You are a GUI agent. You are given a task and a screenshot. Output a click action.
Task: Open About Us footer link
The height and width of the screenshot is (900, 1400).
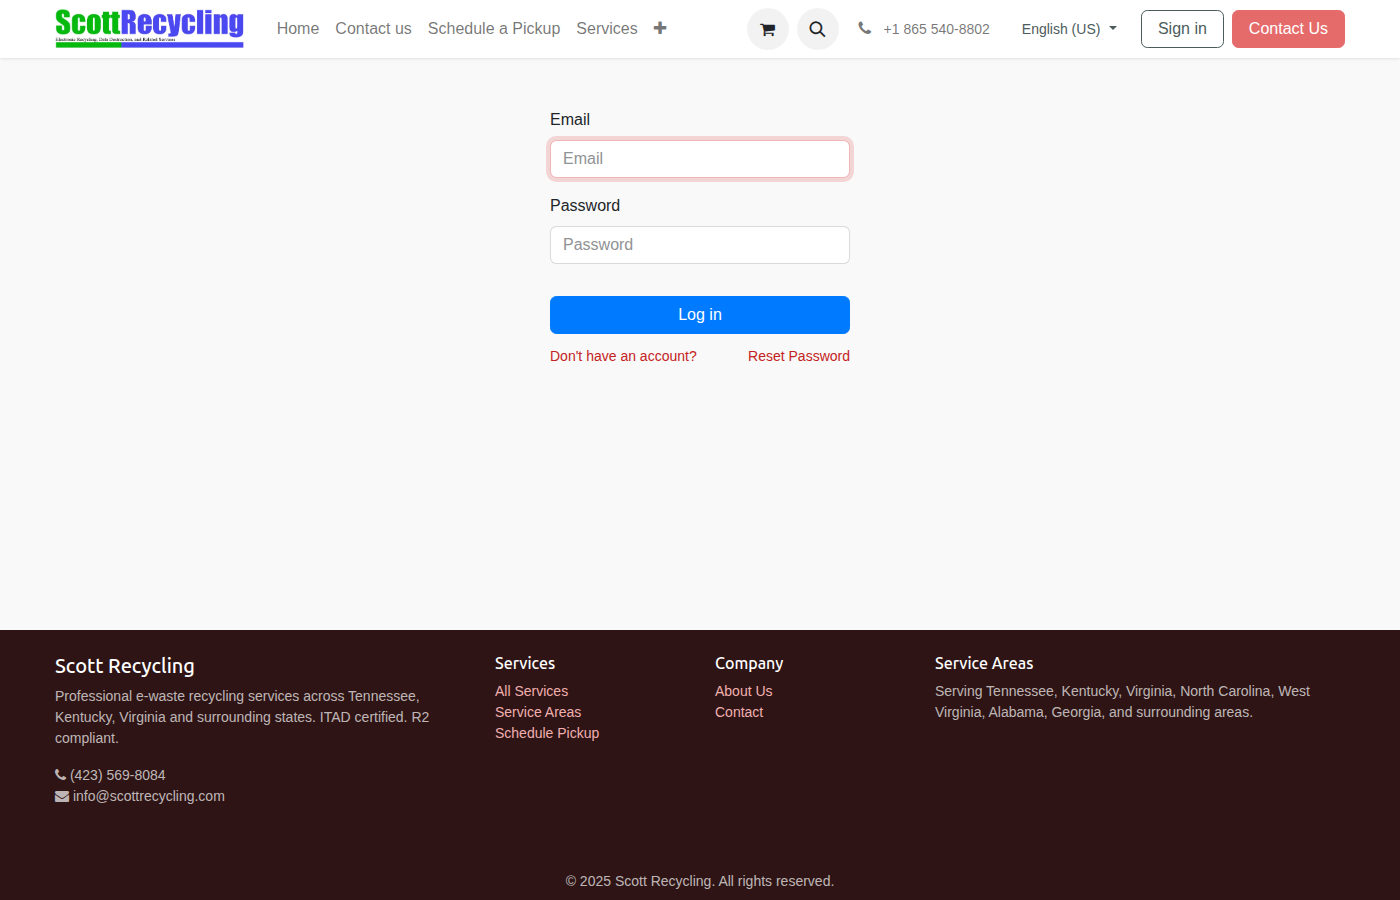[743, 691]
